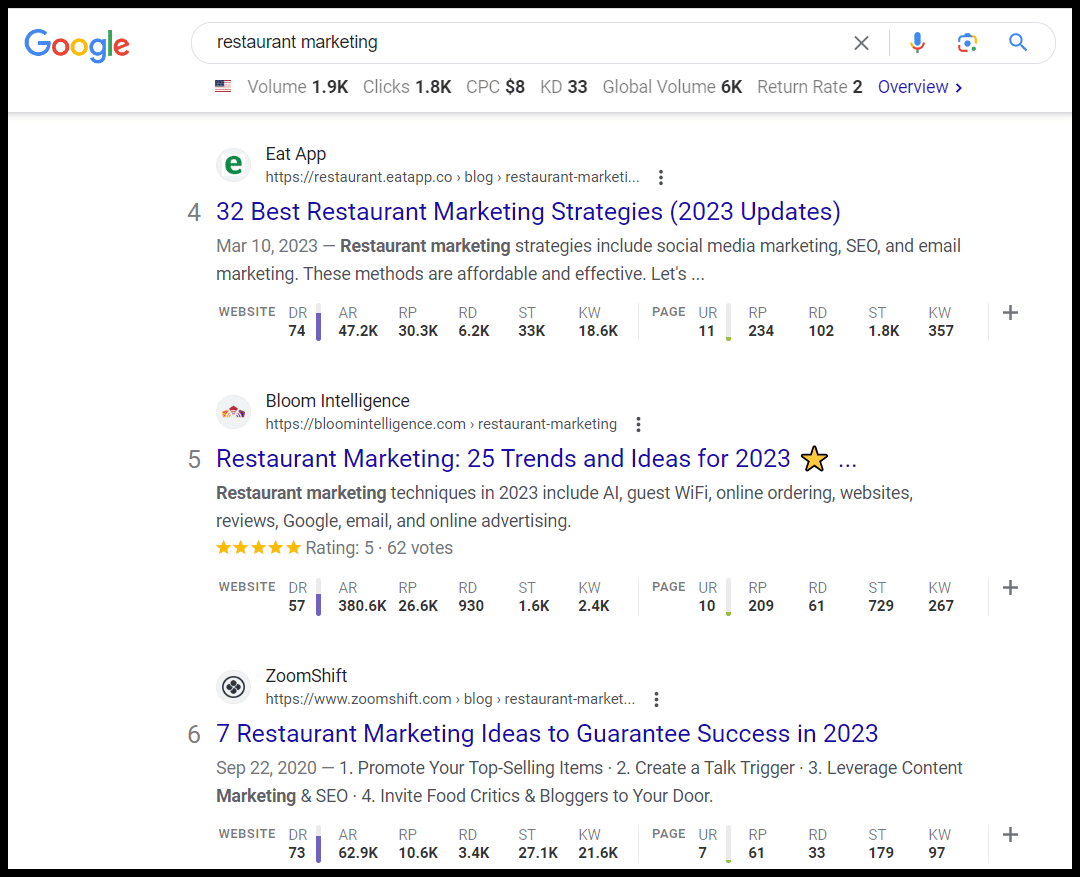
Task: Click page RP 209 for Bloom Intelligence
Action: pyautogui.click(x=761, y=597)
